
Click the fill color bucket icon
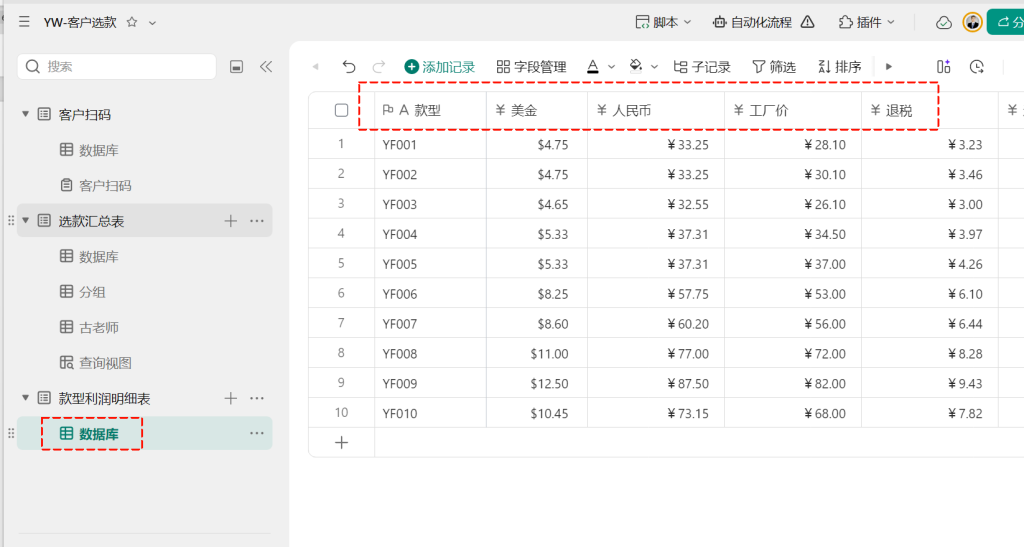pyautogui.click(x=635, y=66)
